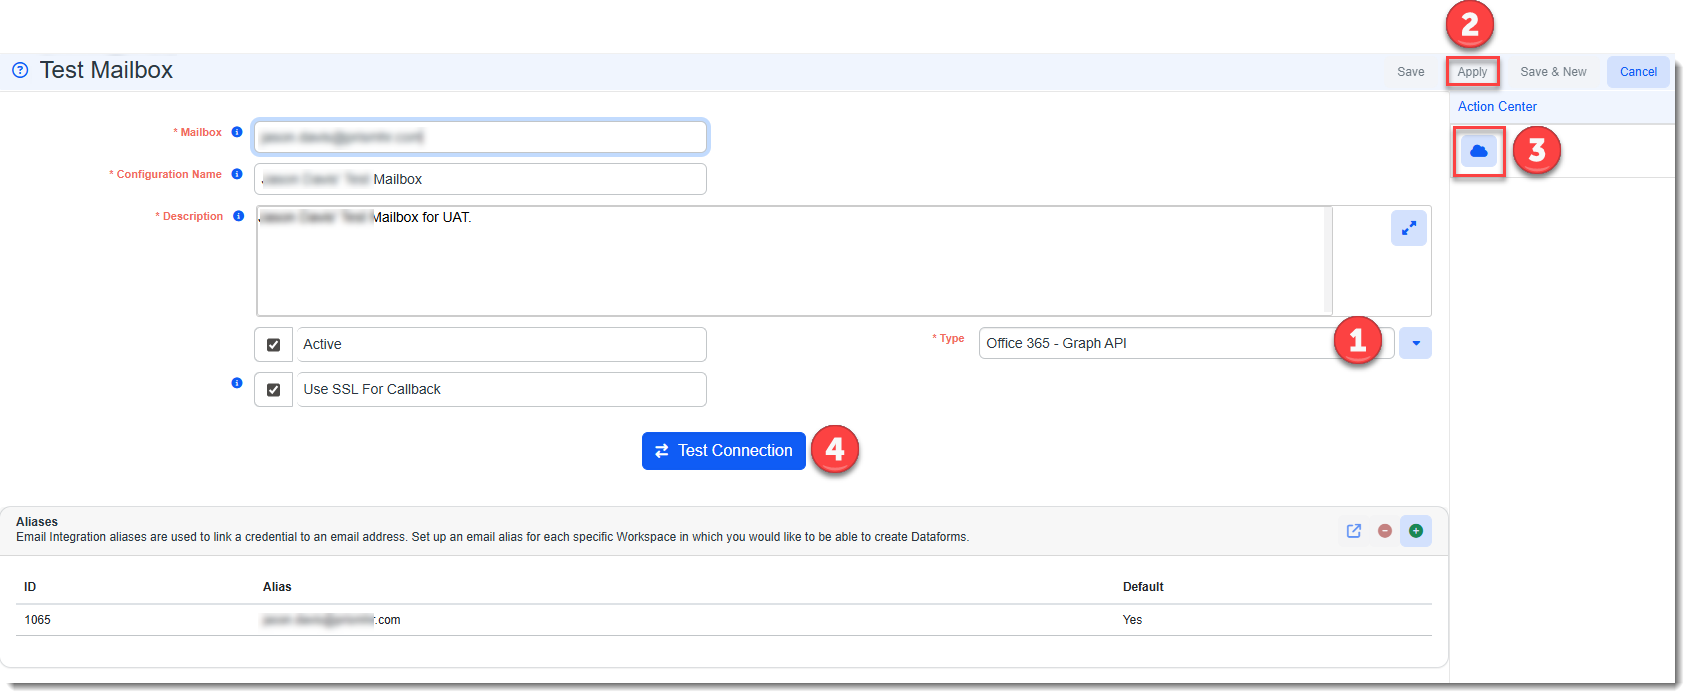Screen dimensions: 1690x698
Task: Expand the Description field to full size
Action: (x=1408, y=228)
